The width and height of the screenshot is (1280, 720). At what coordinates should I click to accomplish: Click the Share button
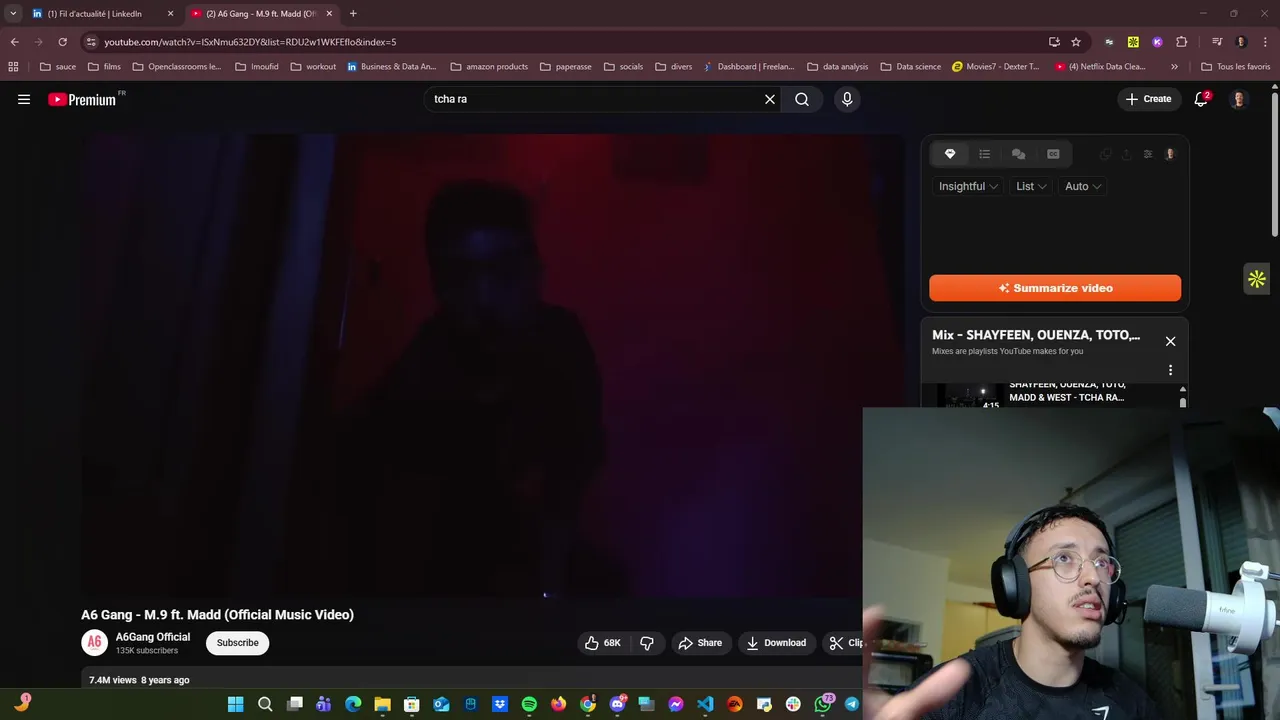(x=700, y=643)
